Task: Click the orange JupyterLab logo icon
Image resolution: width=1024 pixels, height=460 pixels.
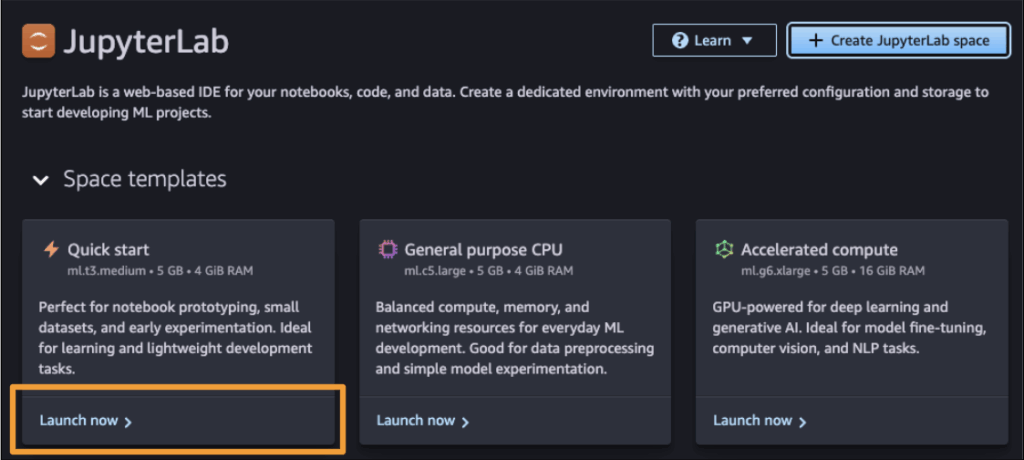Action: [x=38, y=41]
